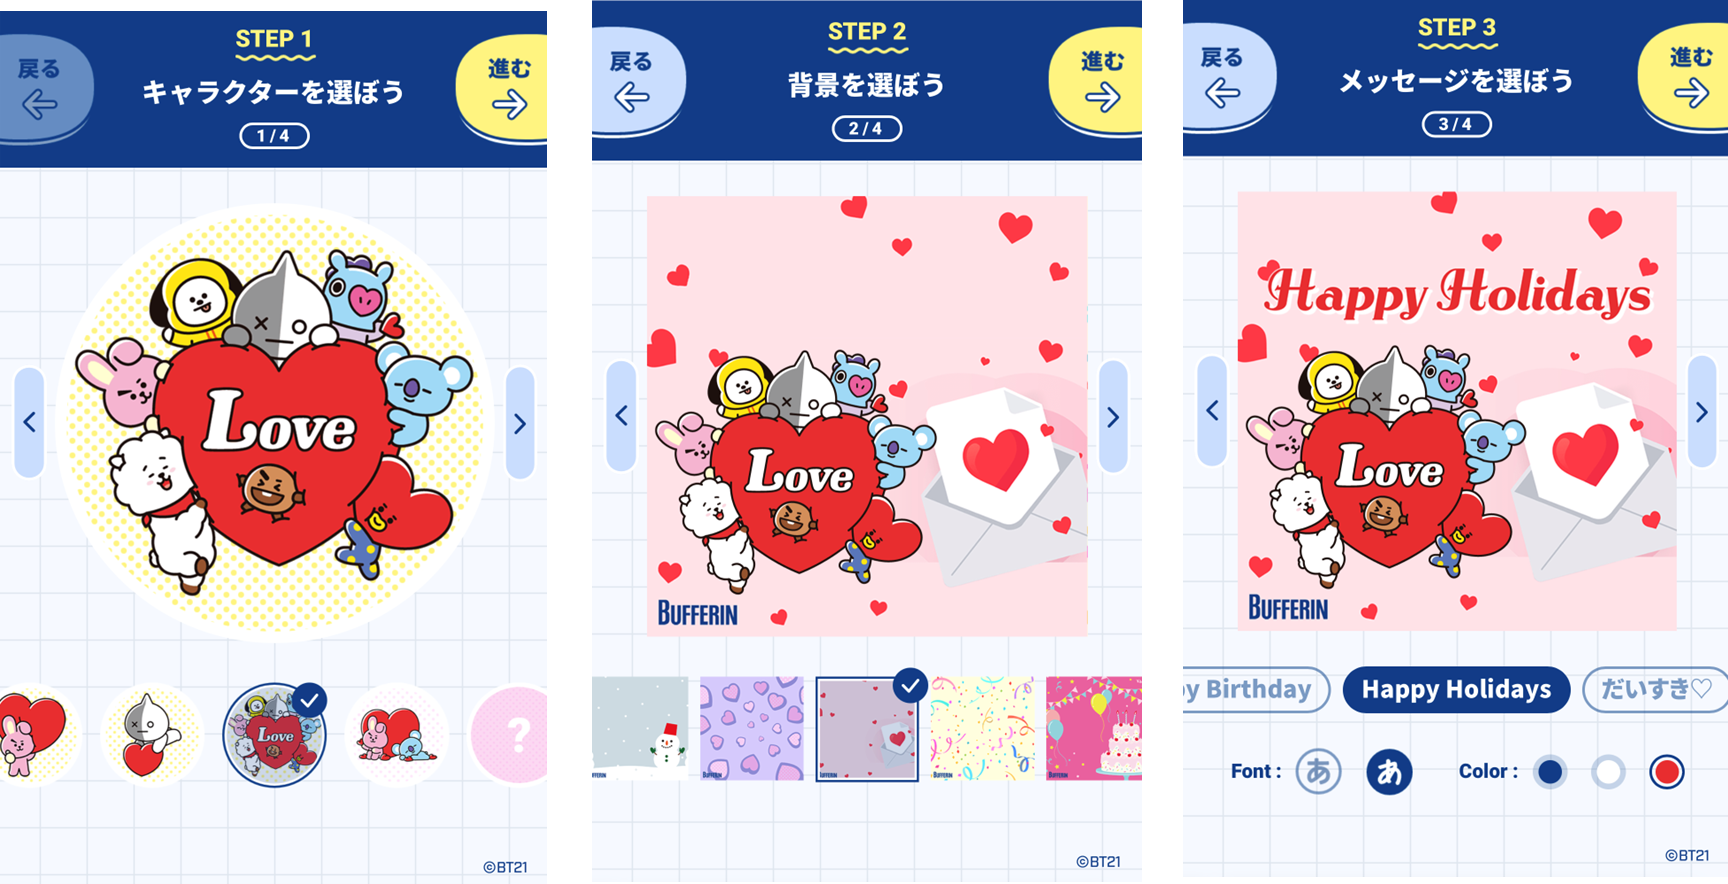Select the Van robot heart character
Image resolution: width=1728 pixels, height=884 pixels.
[x=152, y=736]
